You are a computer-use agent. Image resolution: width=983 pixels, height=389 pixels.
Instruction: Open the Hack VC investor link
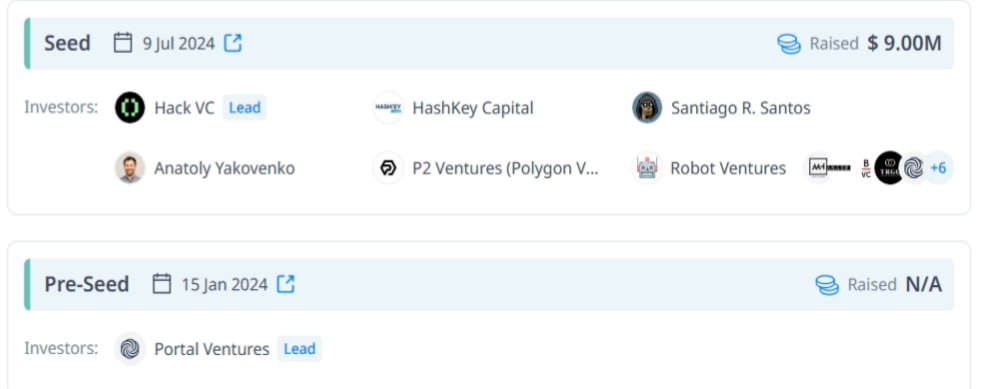click(184, 108)
